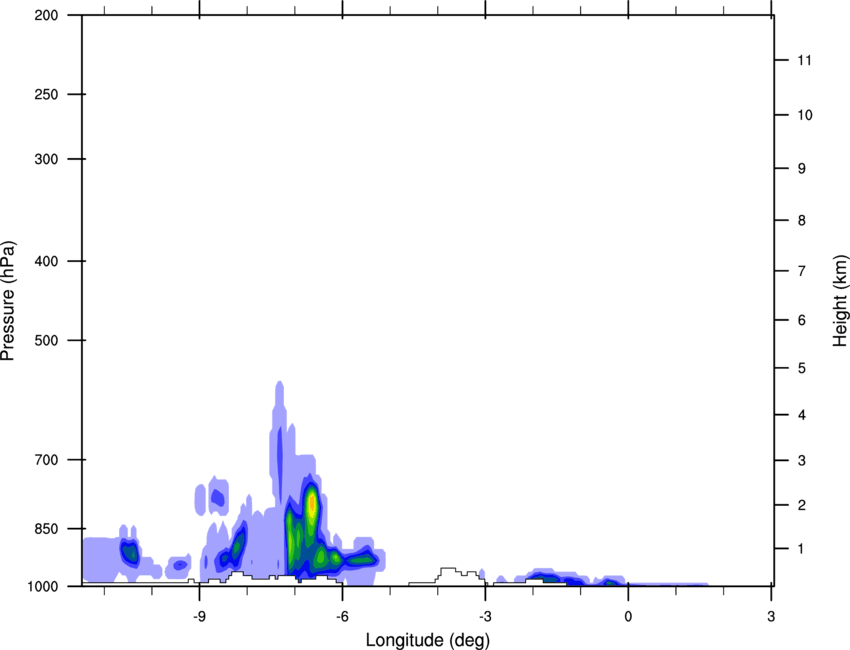Click the 200 pressure tick label
This screenshot has width=850, height=650.
coord(47,16)
